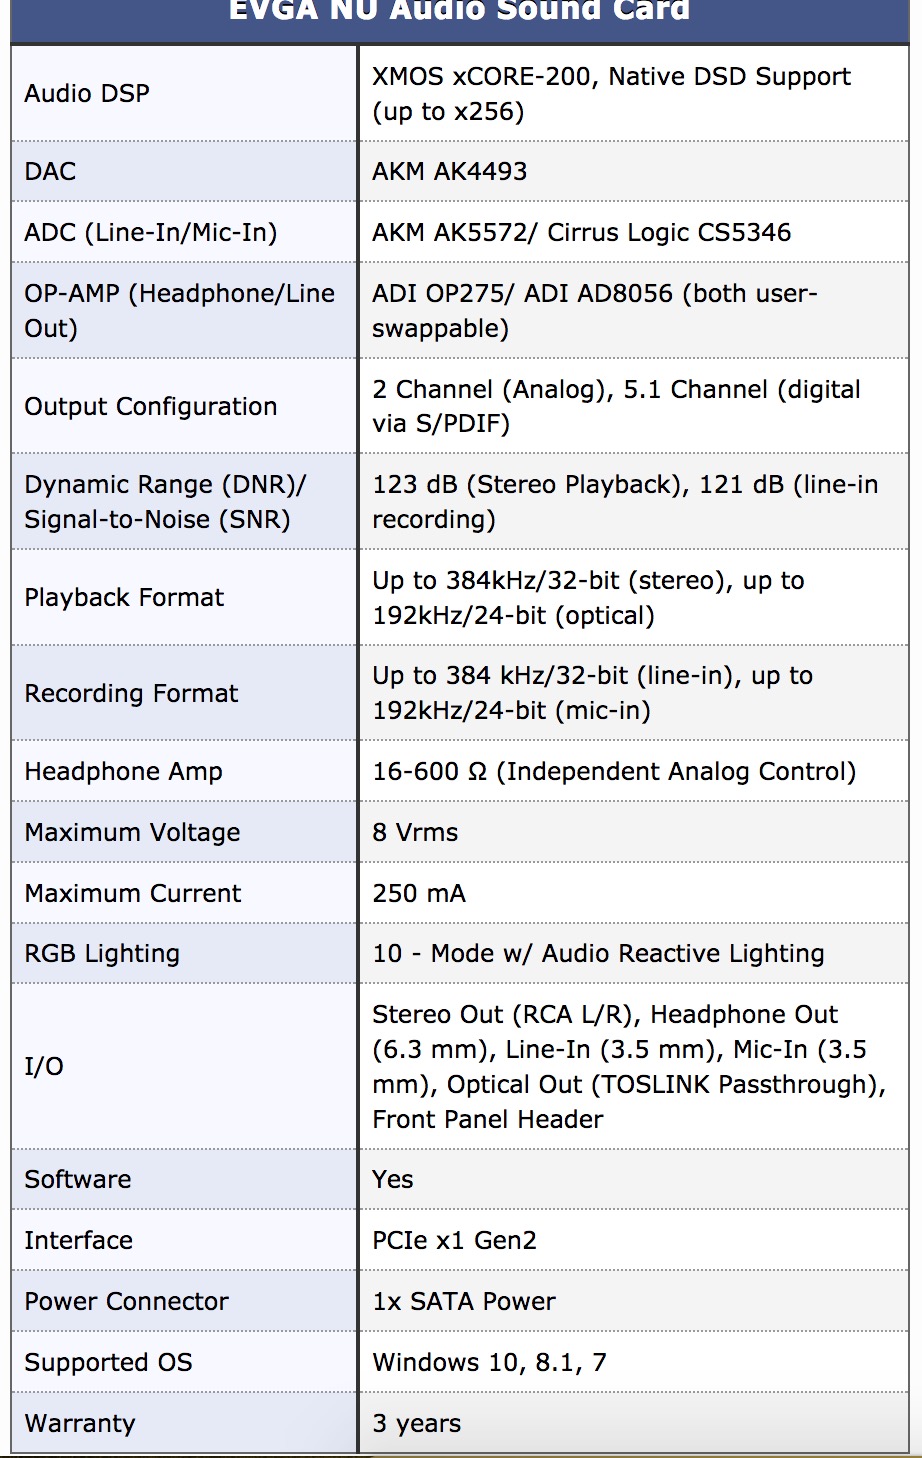922x1458 pixels.
Task: Click the OP-AMP (Headphone/Line Out) label
Action: pyautogui.click(x=180, y=311)
